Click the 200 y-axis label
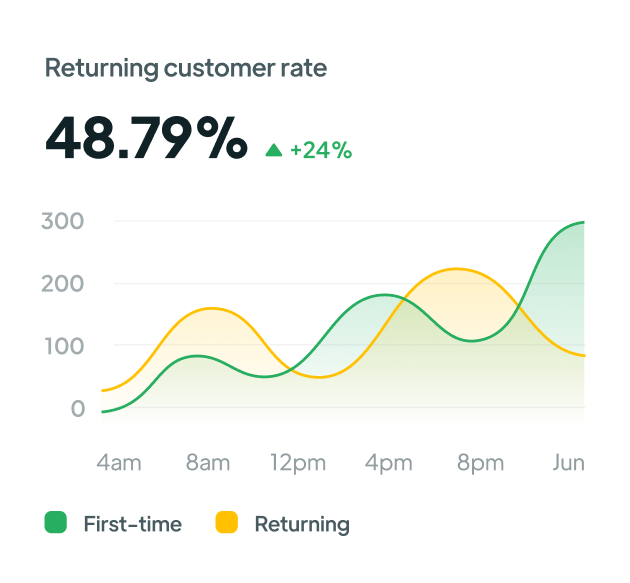Viewport: 630px width, 583px height. [x=63, y=283]
